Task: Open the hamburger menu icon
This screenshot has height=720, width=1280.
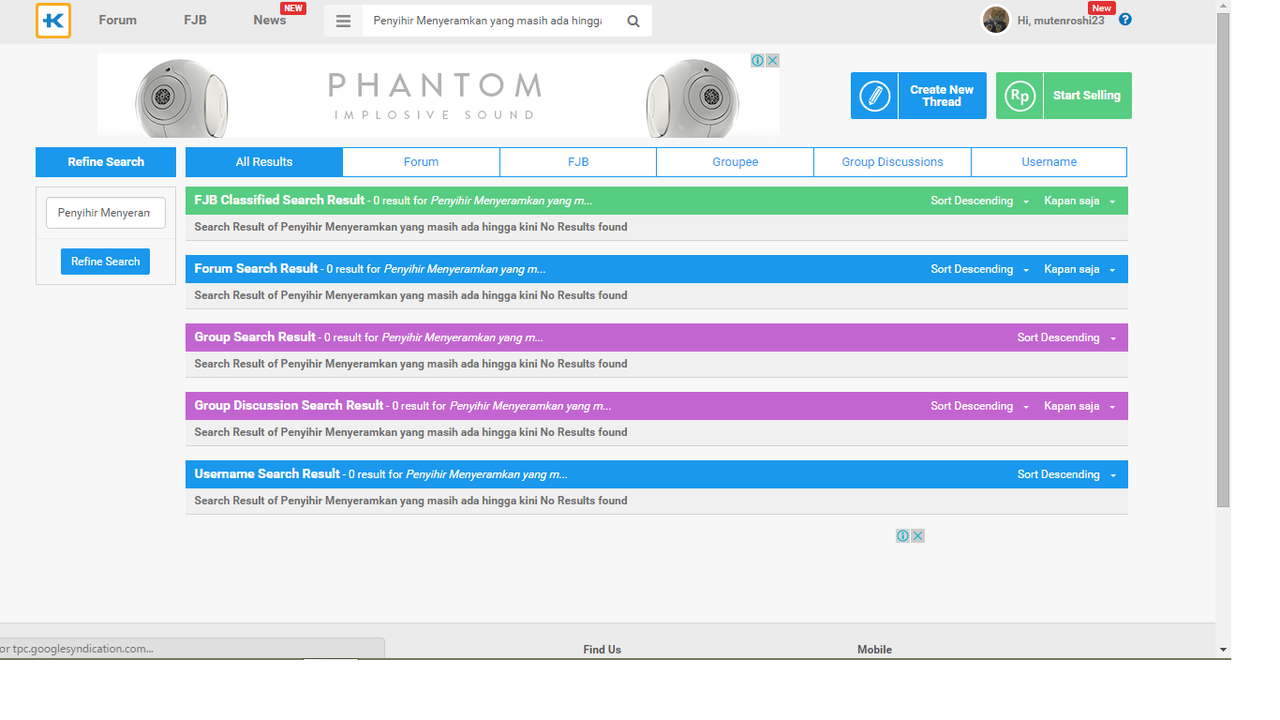Action: pyautogui.click(x=343, y=21)
